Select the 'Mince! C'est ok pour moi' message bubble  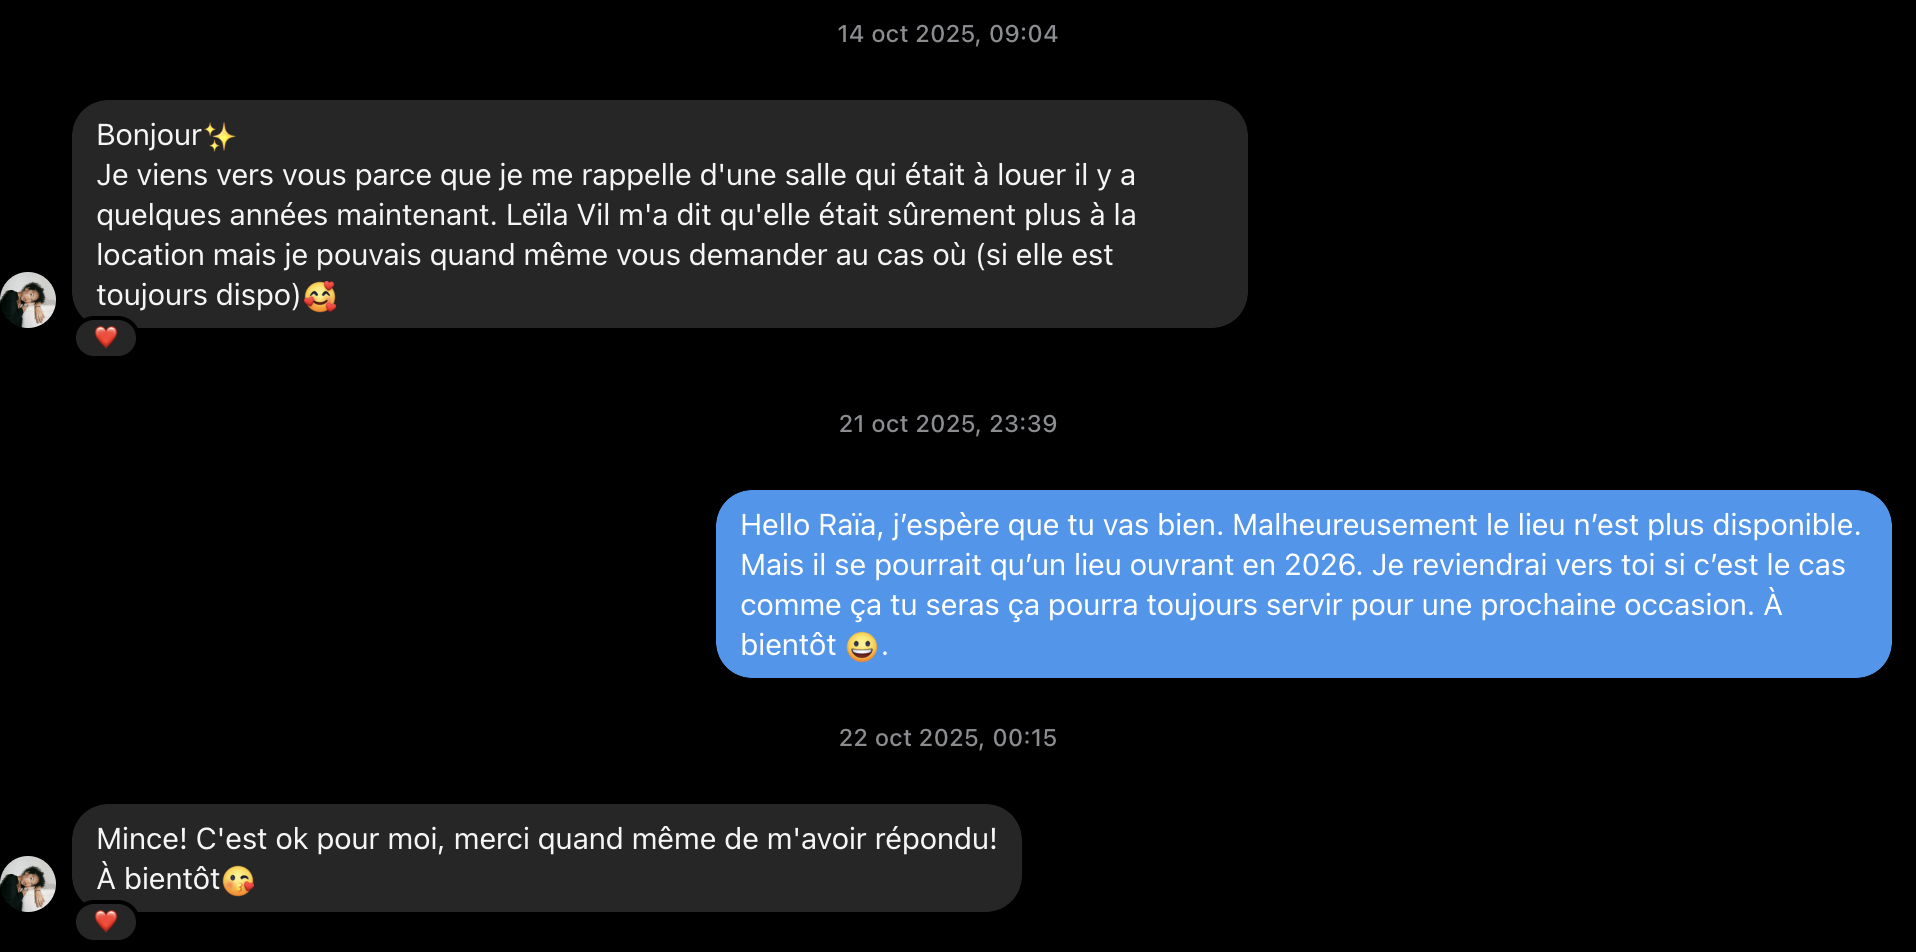click(547, 858)
